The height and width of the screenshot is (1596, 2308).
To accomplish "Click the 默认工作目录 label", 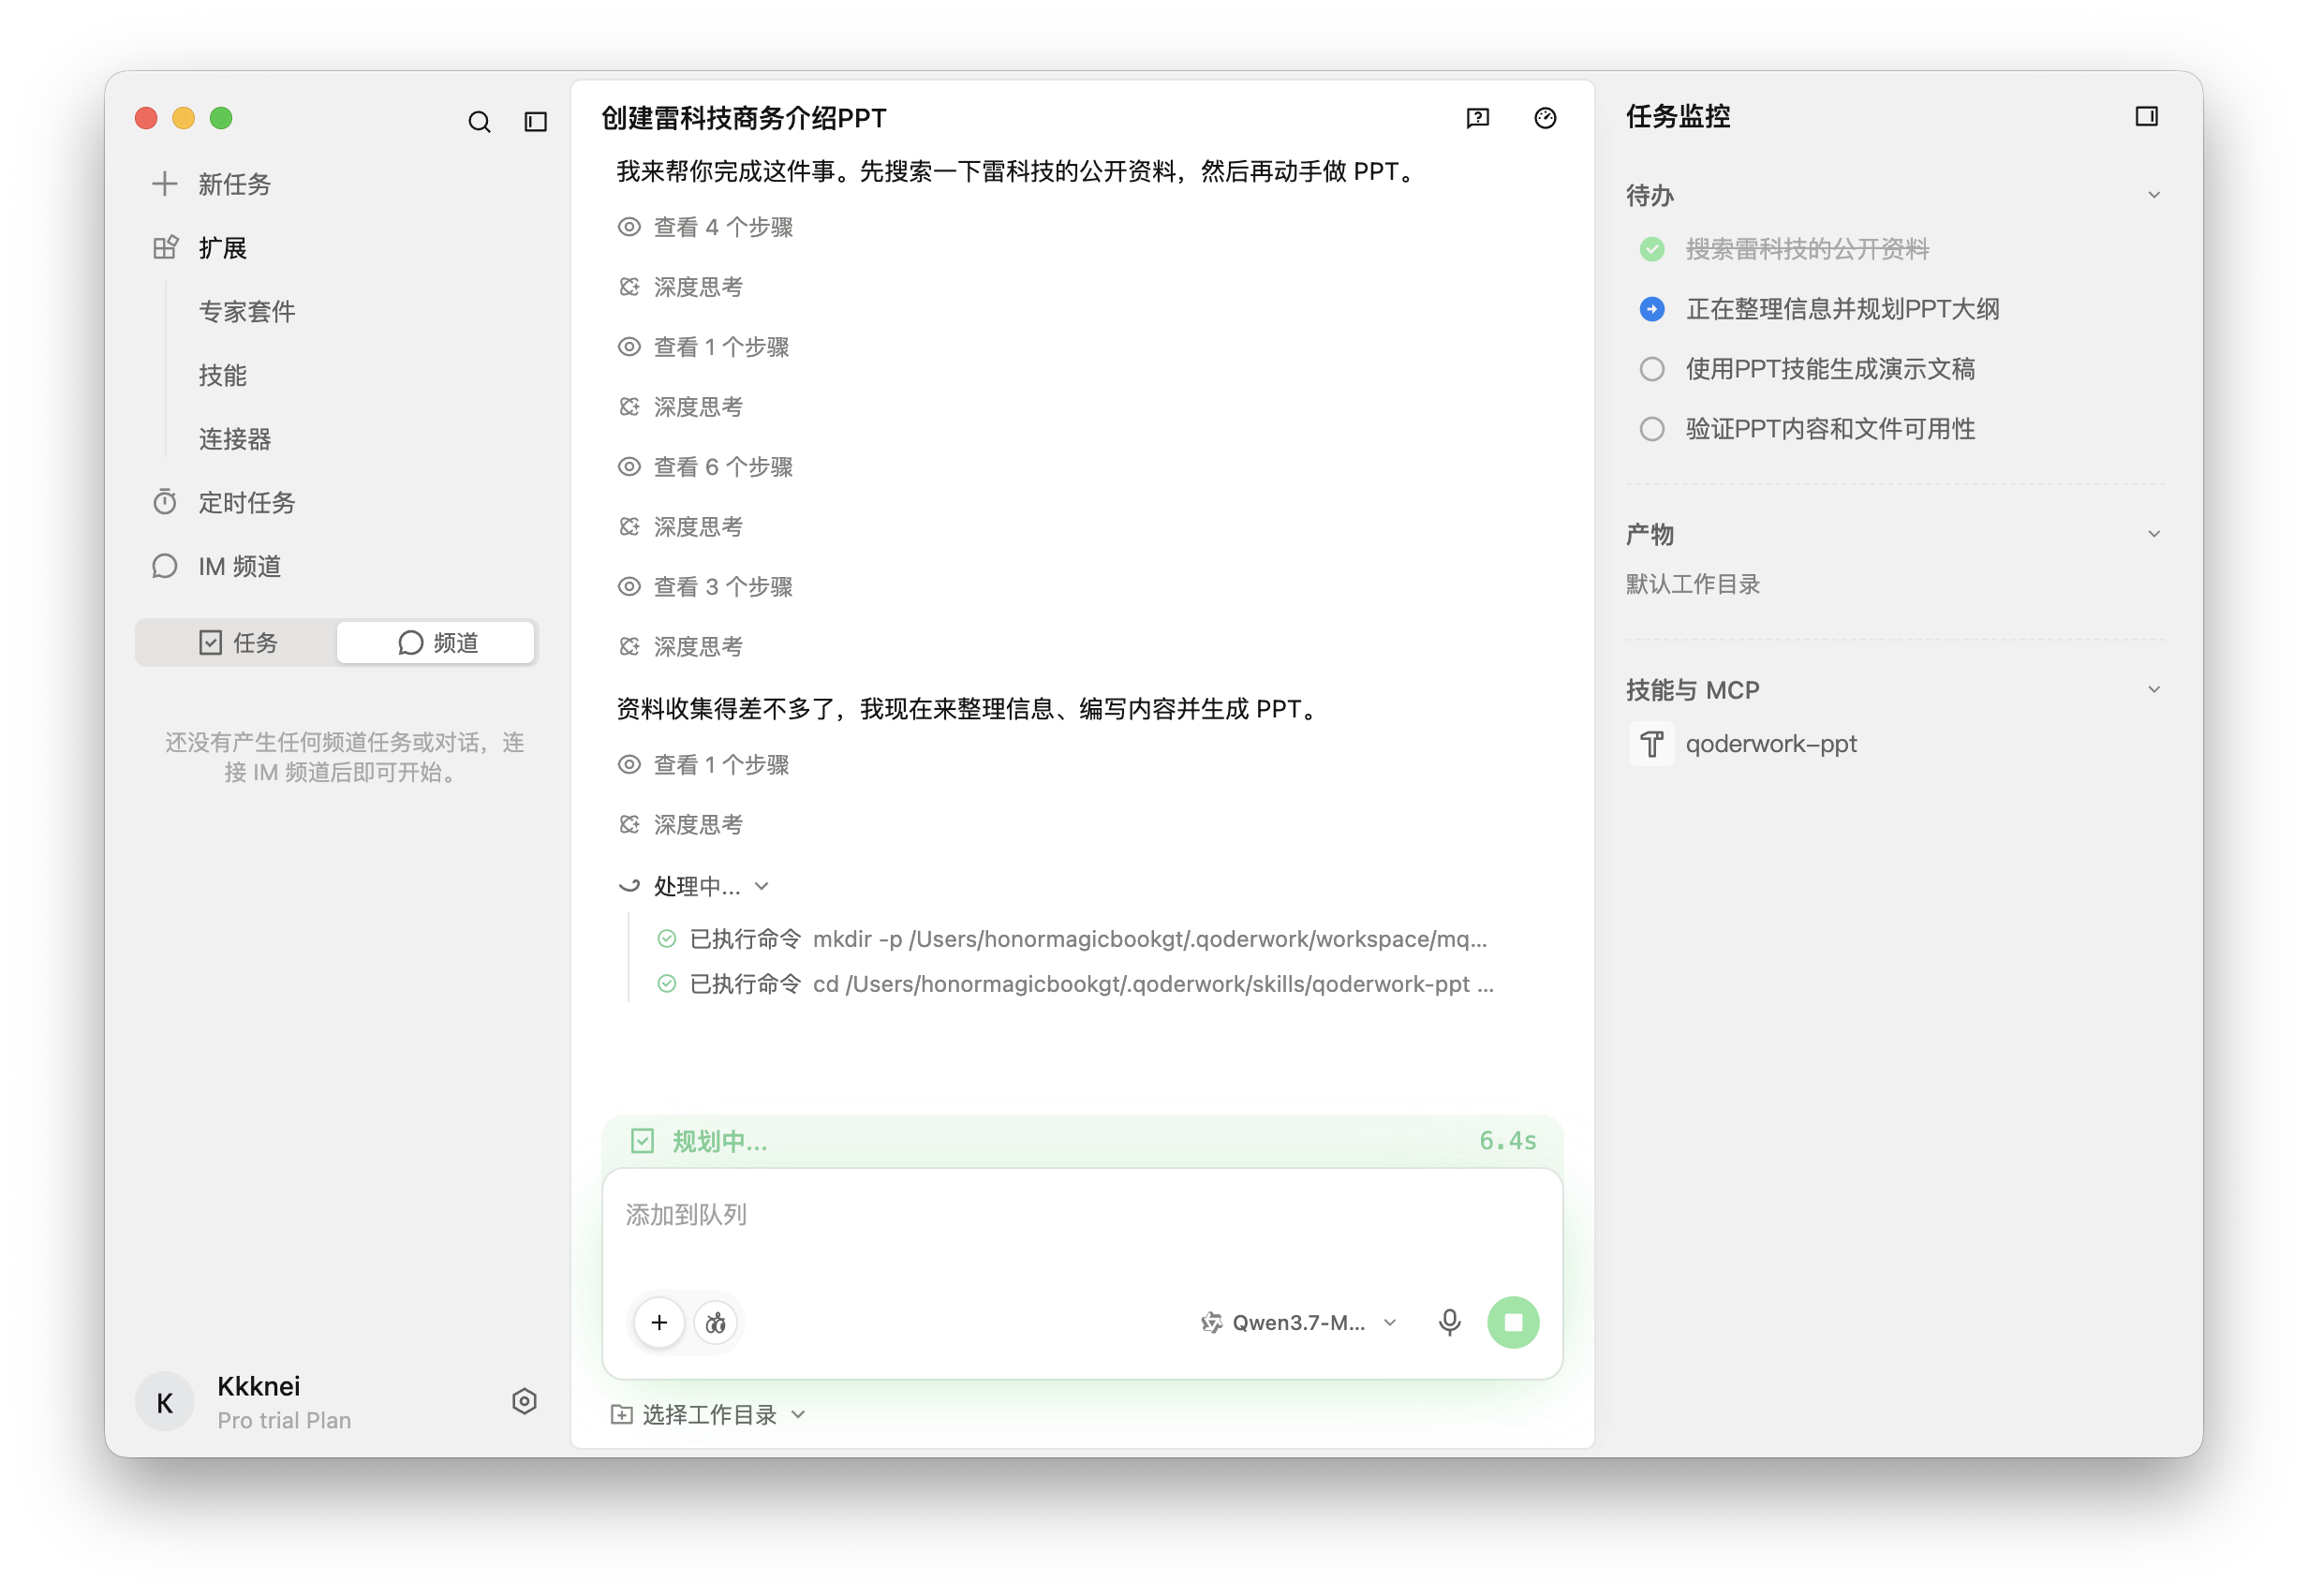I will pyautogui.click(x=1692, y=584).
